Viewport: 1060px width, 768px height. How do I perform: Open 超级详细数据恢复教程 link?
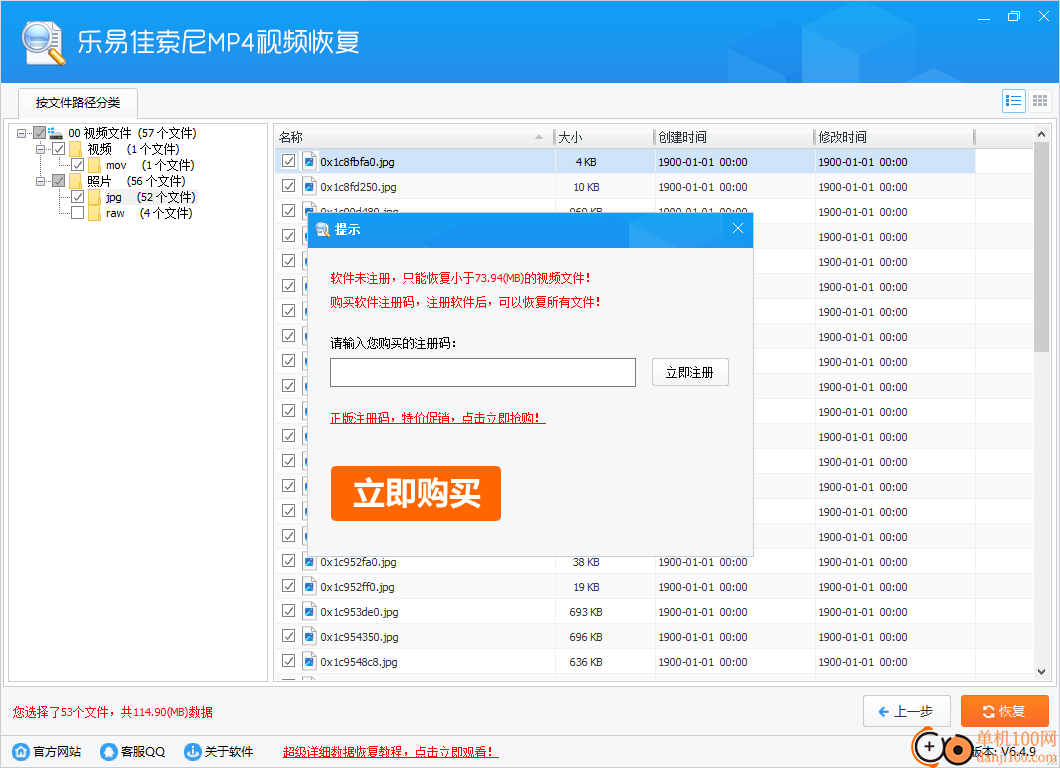[390, 752]
